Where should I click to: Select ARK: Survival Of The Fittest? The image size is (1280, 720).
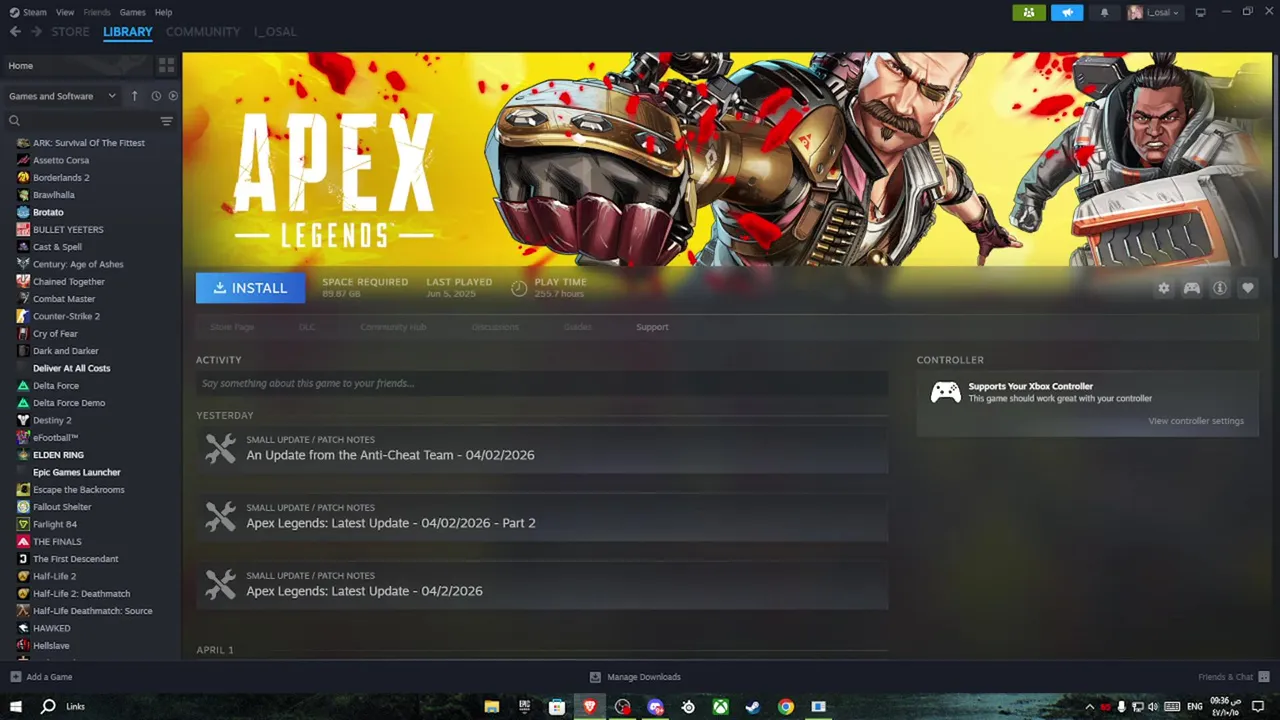click(90, 143)
